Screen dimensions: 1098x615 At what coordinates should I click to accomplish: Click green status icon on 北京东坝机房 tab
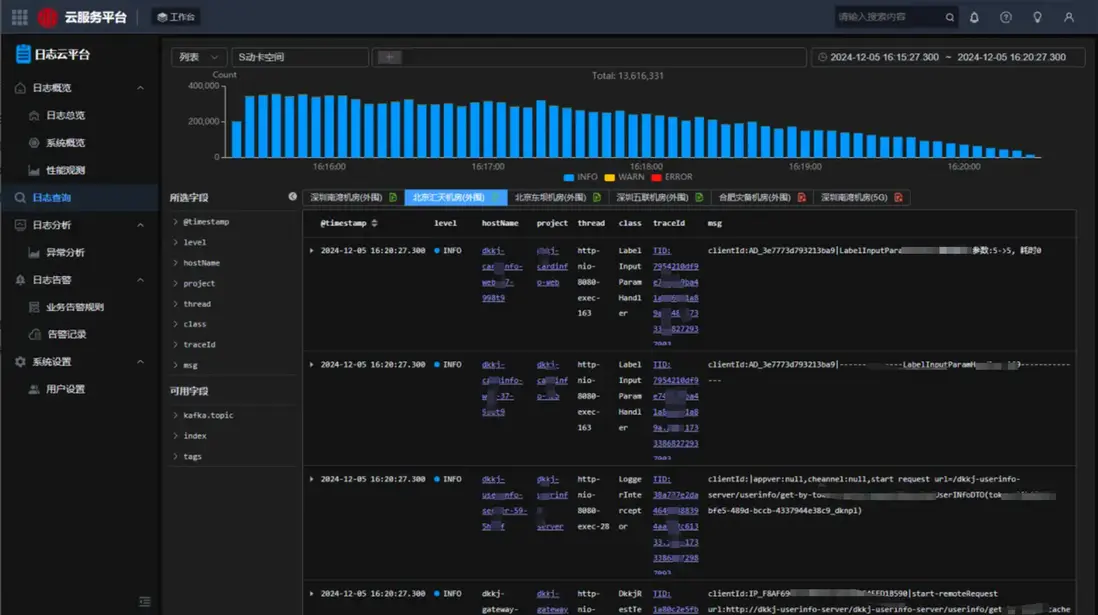coord(597,198)
